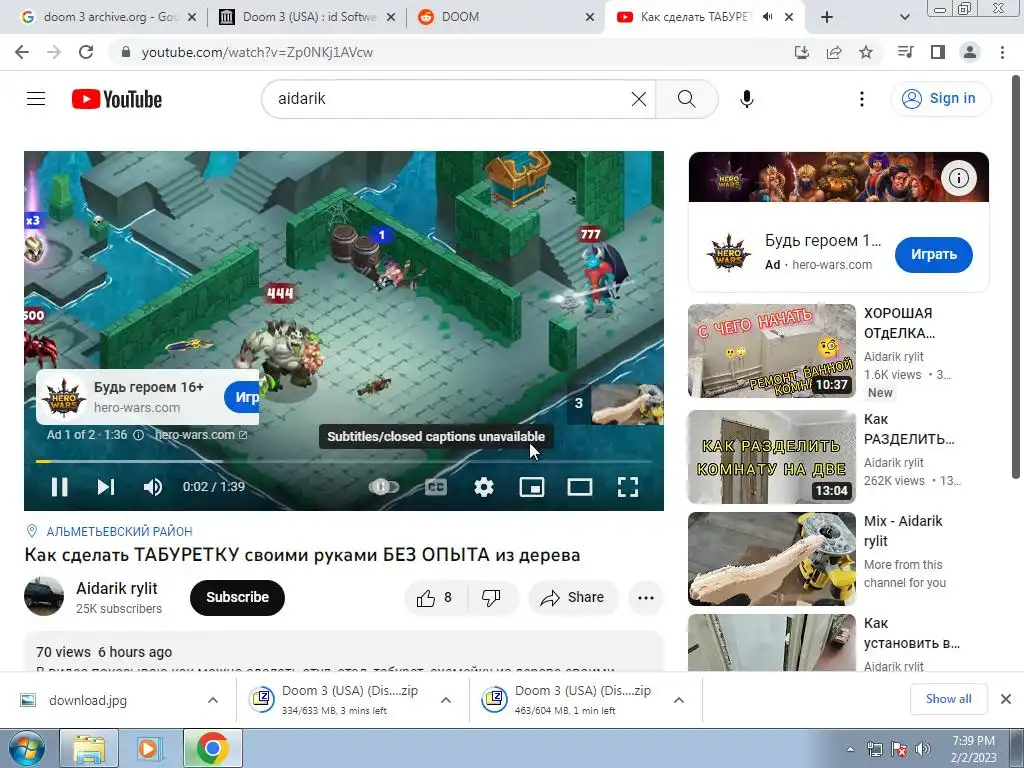Screen dimensions: 1024x768
Task: Open YouTube settings three-dot menu
Action: 861,99
